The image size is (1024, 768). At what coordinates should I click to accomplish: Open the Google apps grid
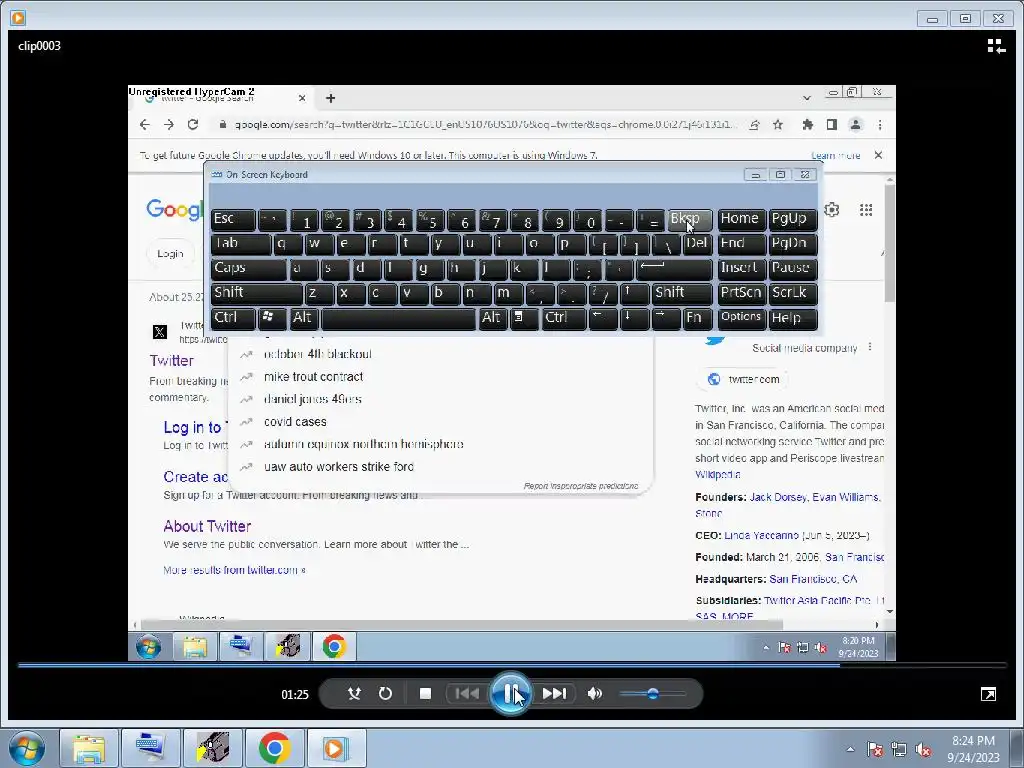(x=866, y=210)
